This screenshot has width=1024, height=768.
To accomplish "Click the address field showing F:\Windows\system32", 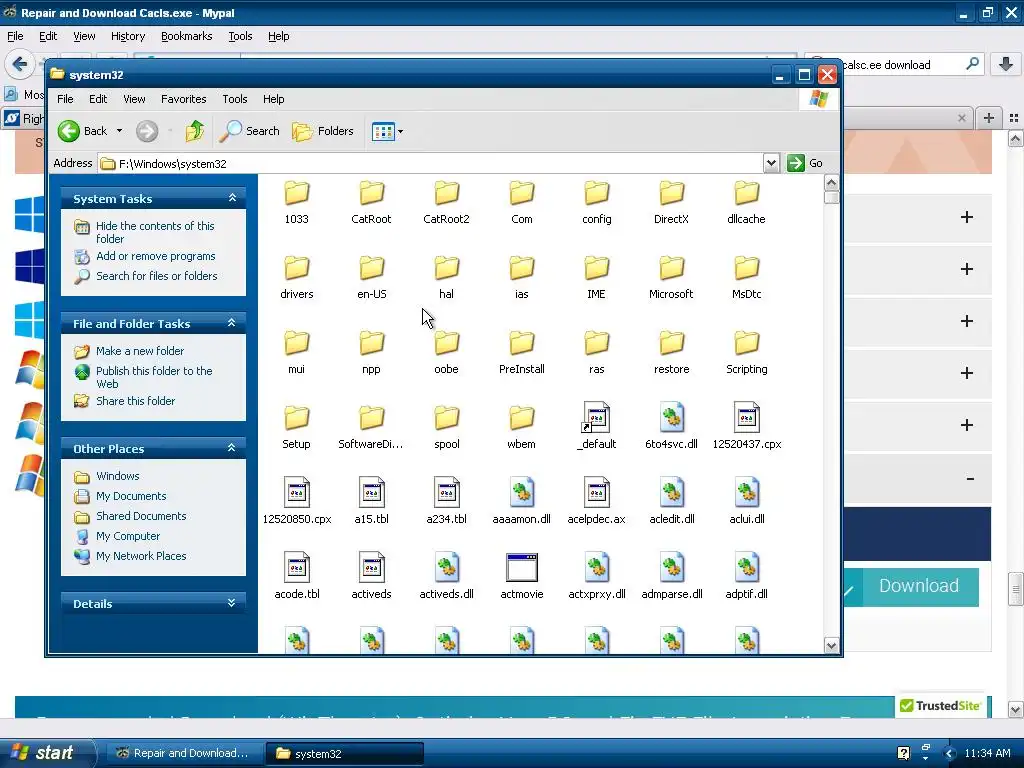I will (430, 163).
